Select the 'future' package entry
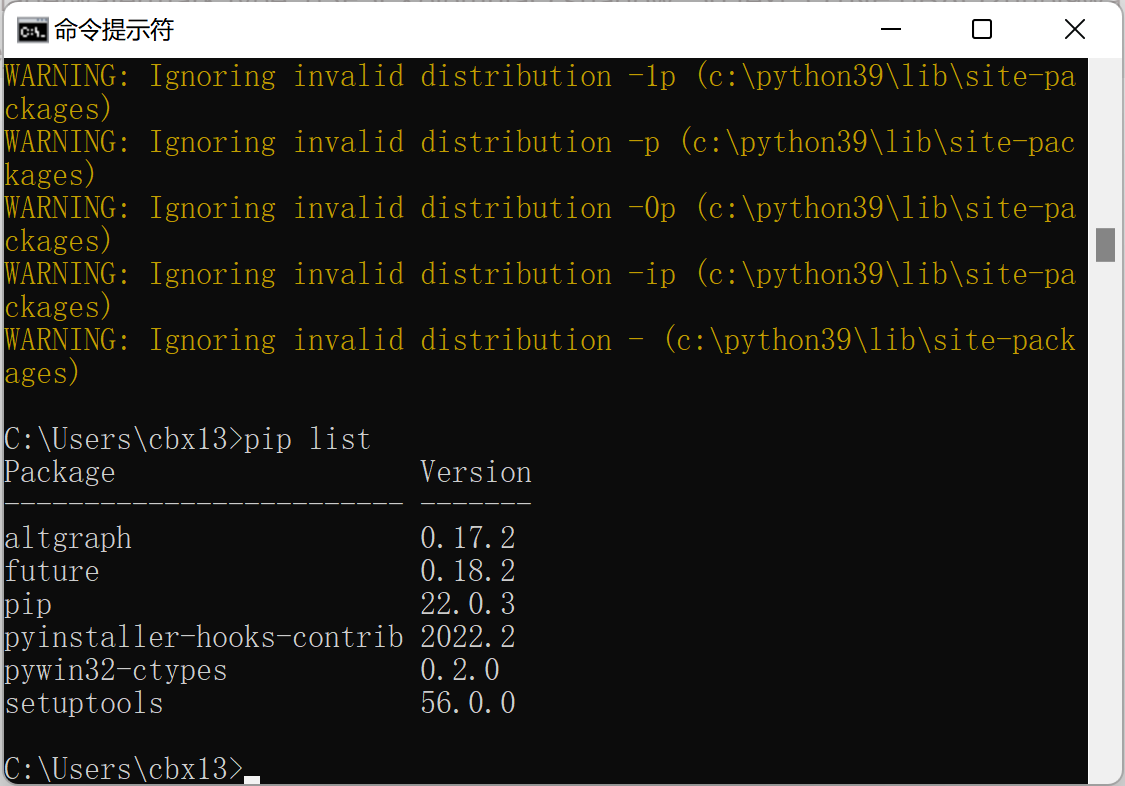This screenshot has height=786, width=1125. (52, 571)
